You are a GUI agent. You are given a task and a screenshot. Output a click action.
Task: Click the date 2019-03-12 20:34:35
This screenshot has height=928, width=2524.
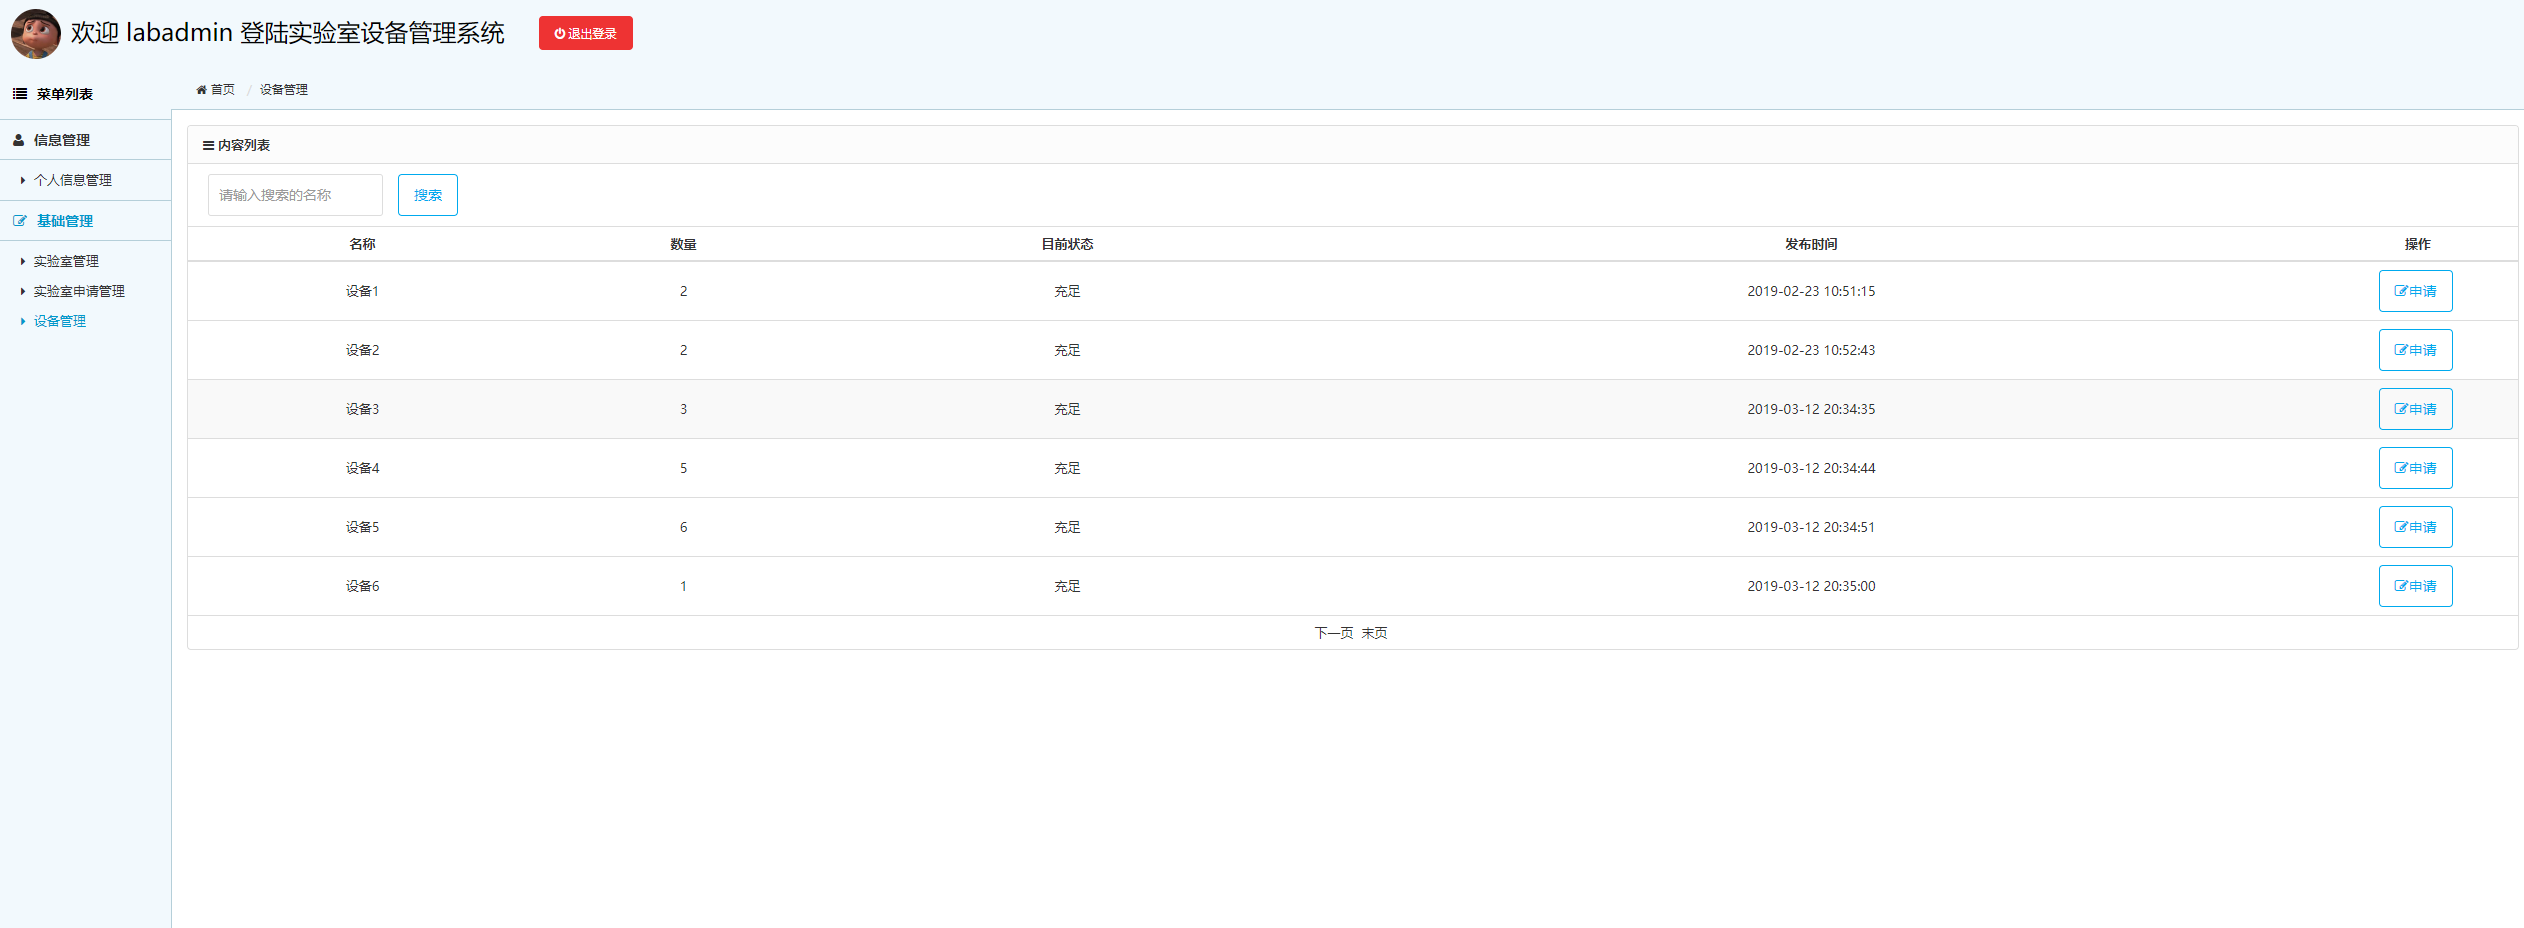[x=1811, y=409]
